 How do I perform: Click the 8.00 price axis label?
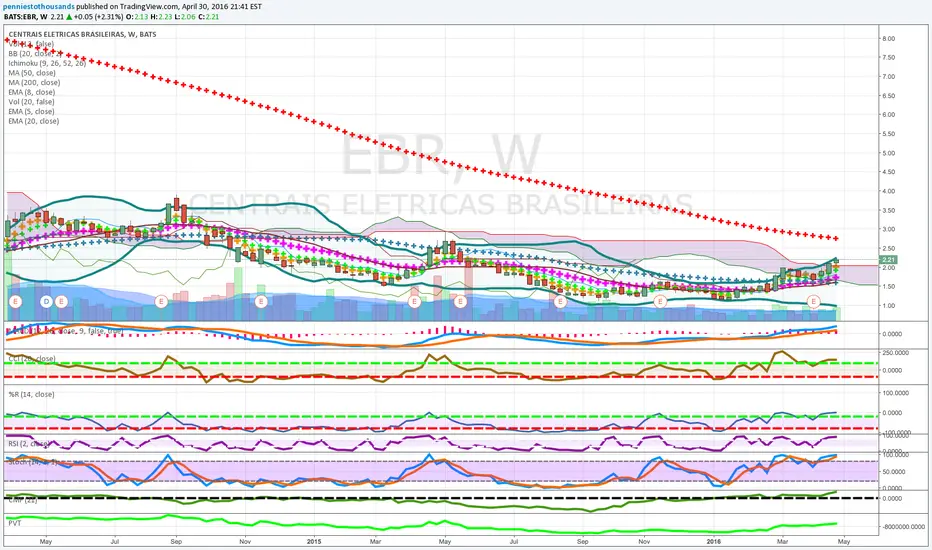click(x=889, y=38)
